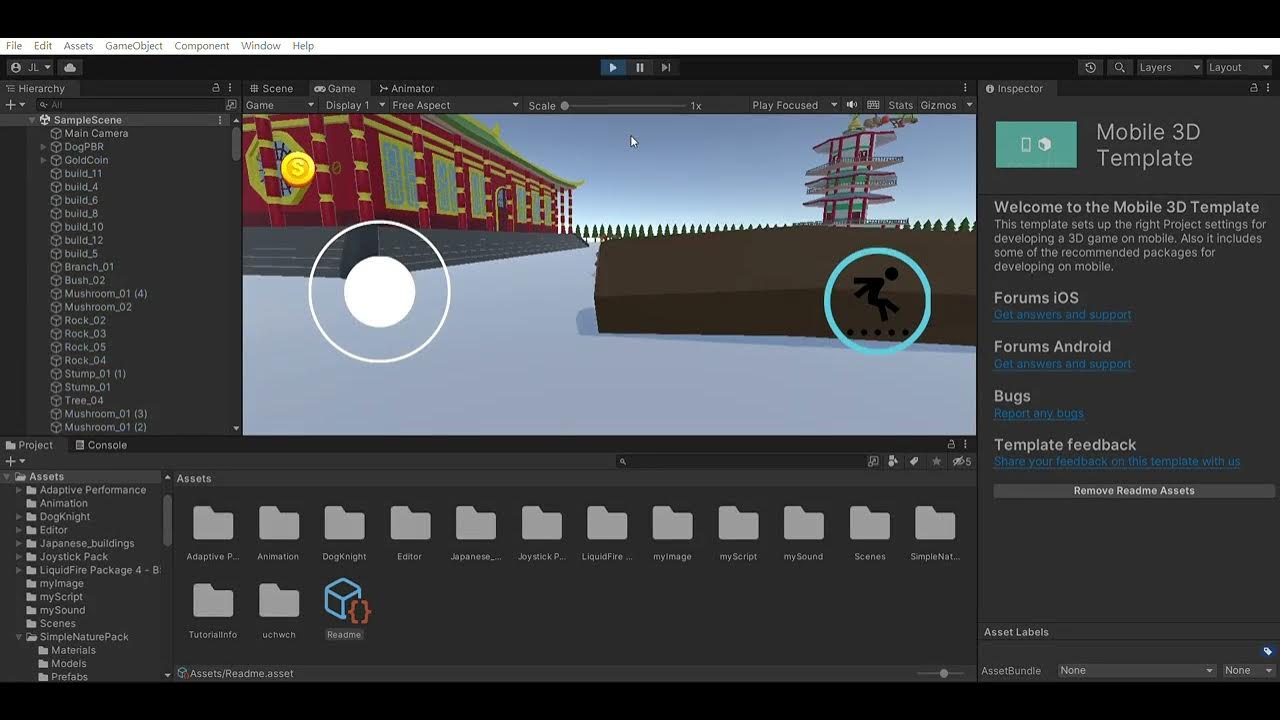This screenshot has width=1280, height=720.
Task: Open the Share your feedback link
Action: click(1117, 462)
